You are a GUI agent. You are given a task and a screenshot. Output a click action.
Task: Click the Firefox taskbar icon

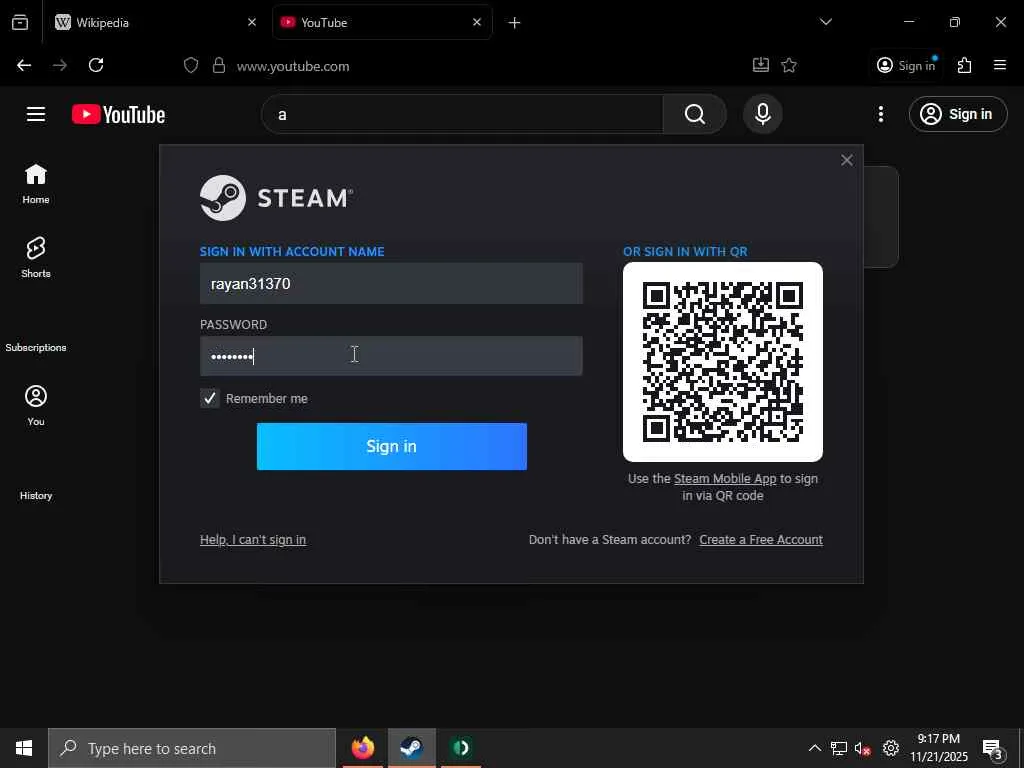pyautogui.click(x=363, y=748)
